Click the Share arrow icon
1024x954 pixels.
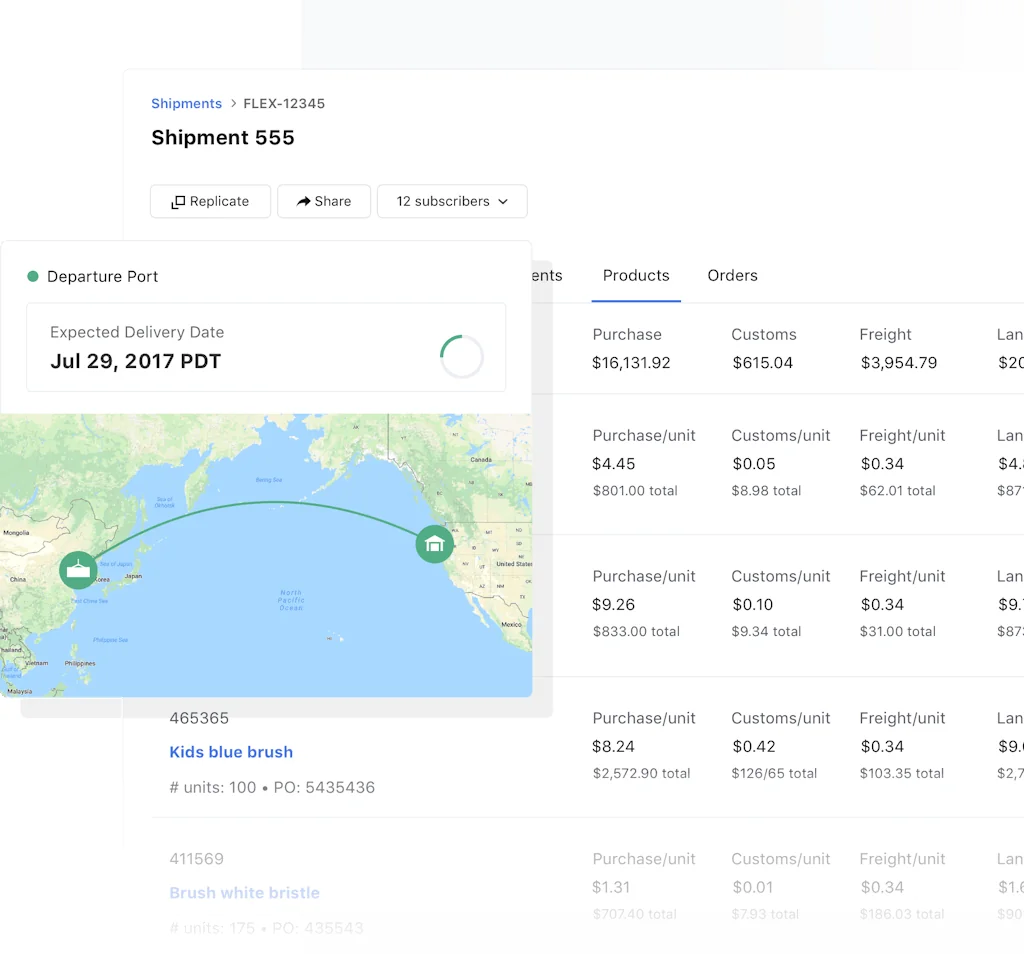click(301, 201)
